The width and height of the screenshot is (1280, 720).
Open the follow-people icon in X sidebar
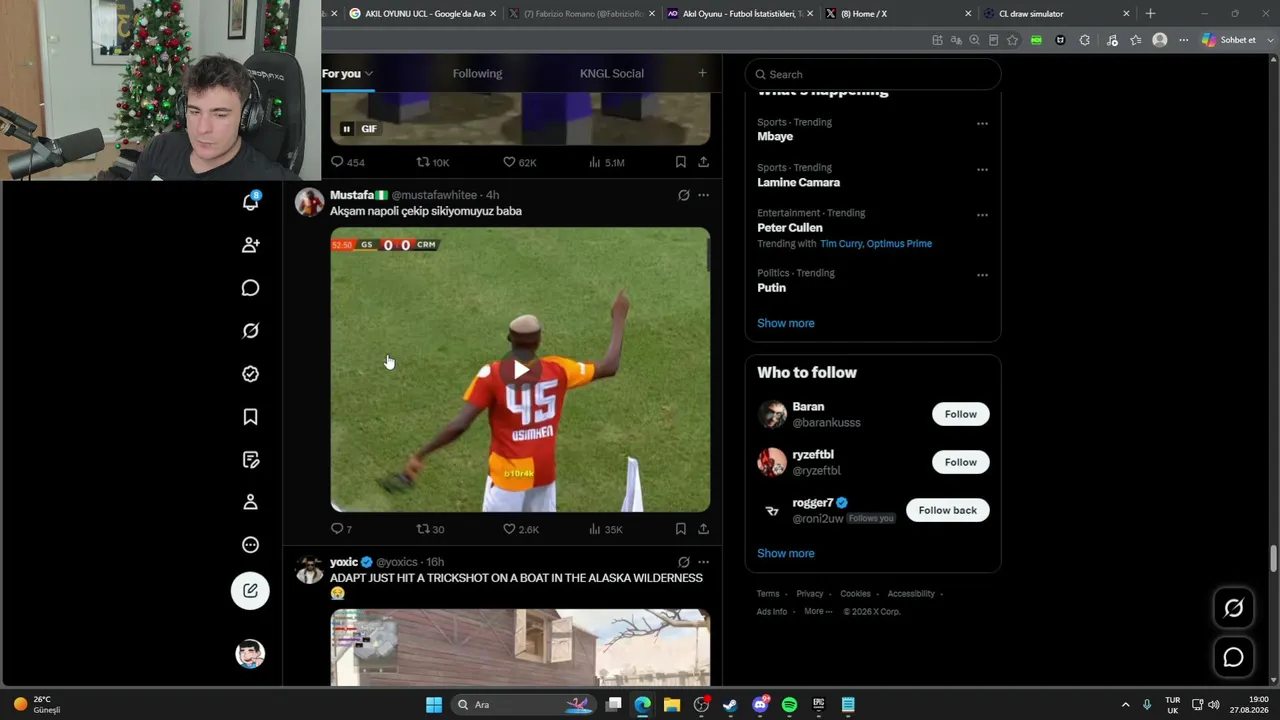(x=250, y=245)
